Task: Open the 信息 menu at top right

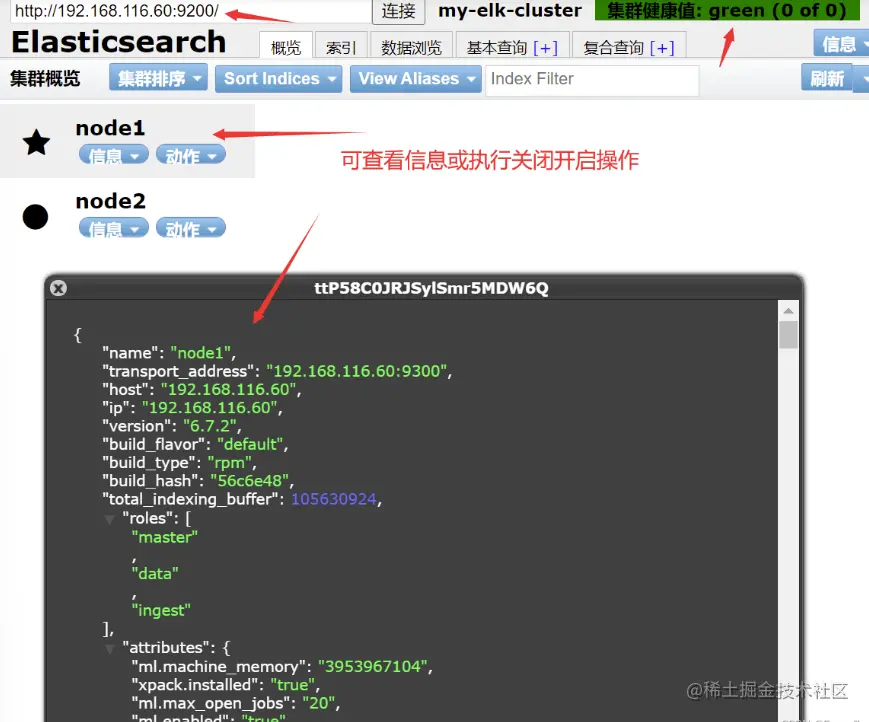Action: [840, 43]
